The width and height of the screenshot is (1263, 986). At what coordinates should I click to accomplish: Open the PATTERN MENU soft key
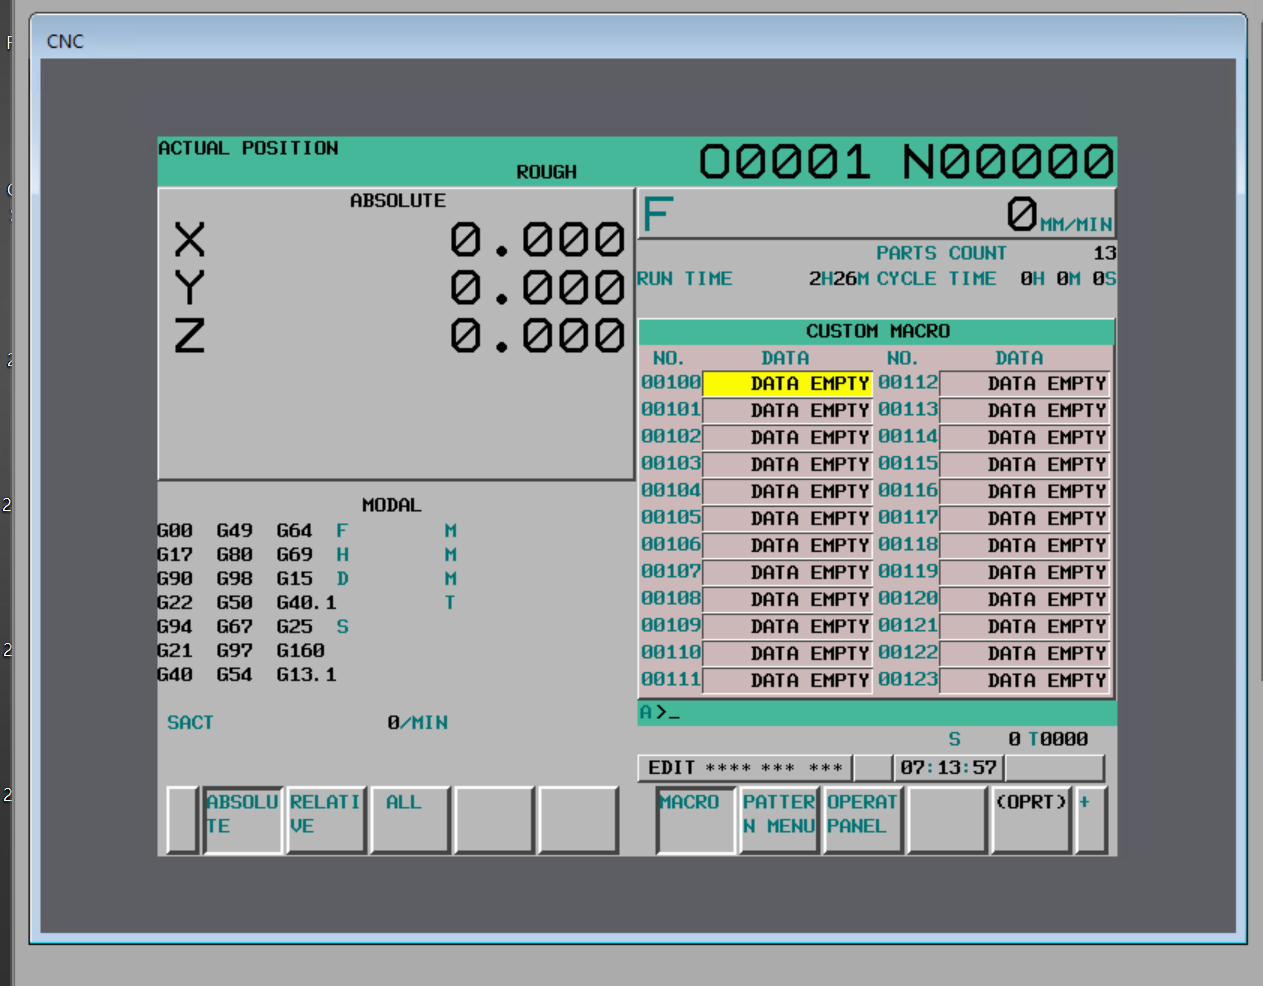click(x=780, y=820)
